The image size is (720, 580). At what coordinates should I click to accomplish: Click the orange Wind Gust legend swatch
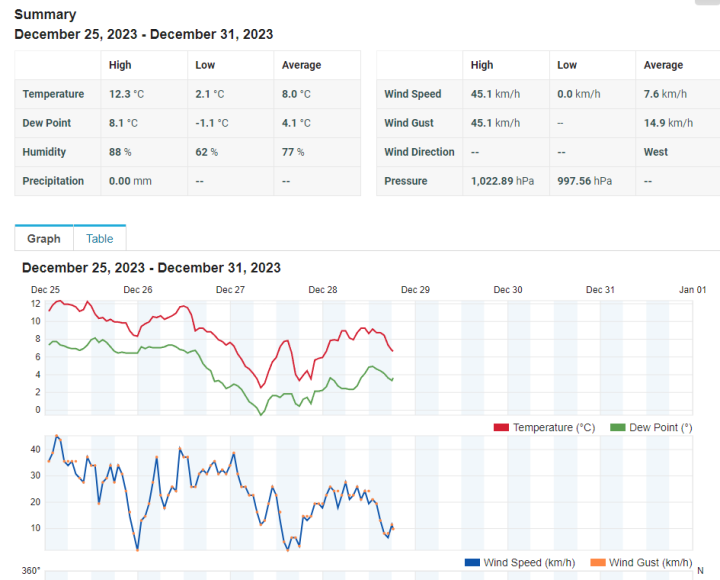[597, 563]
